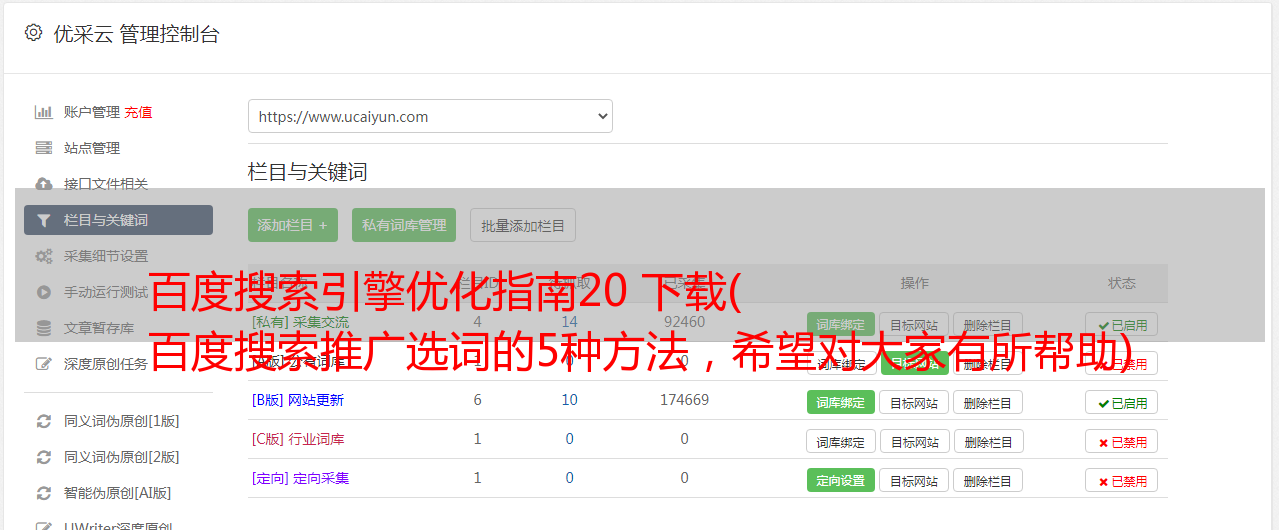Toggle 已禁用 status for 行业词库 row
1279x530 pixels.
[x=1122, y=441]
